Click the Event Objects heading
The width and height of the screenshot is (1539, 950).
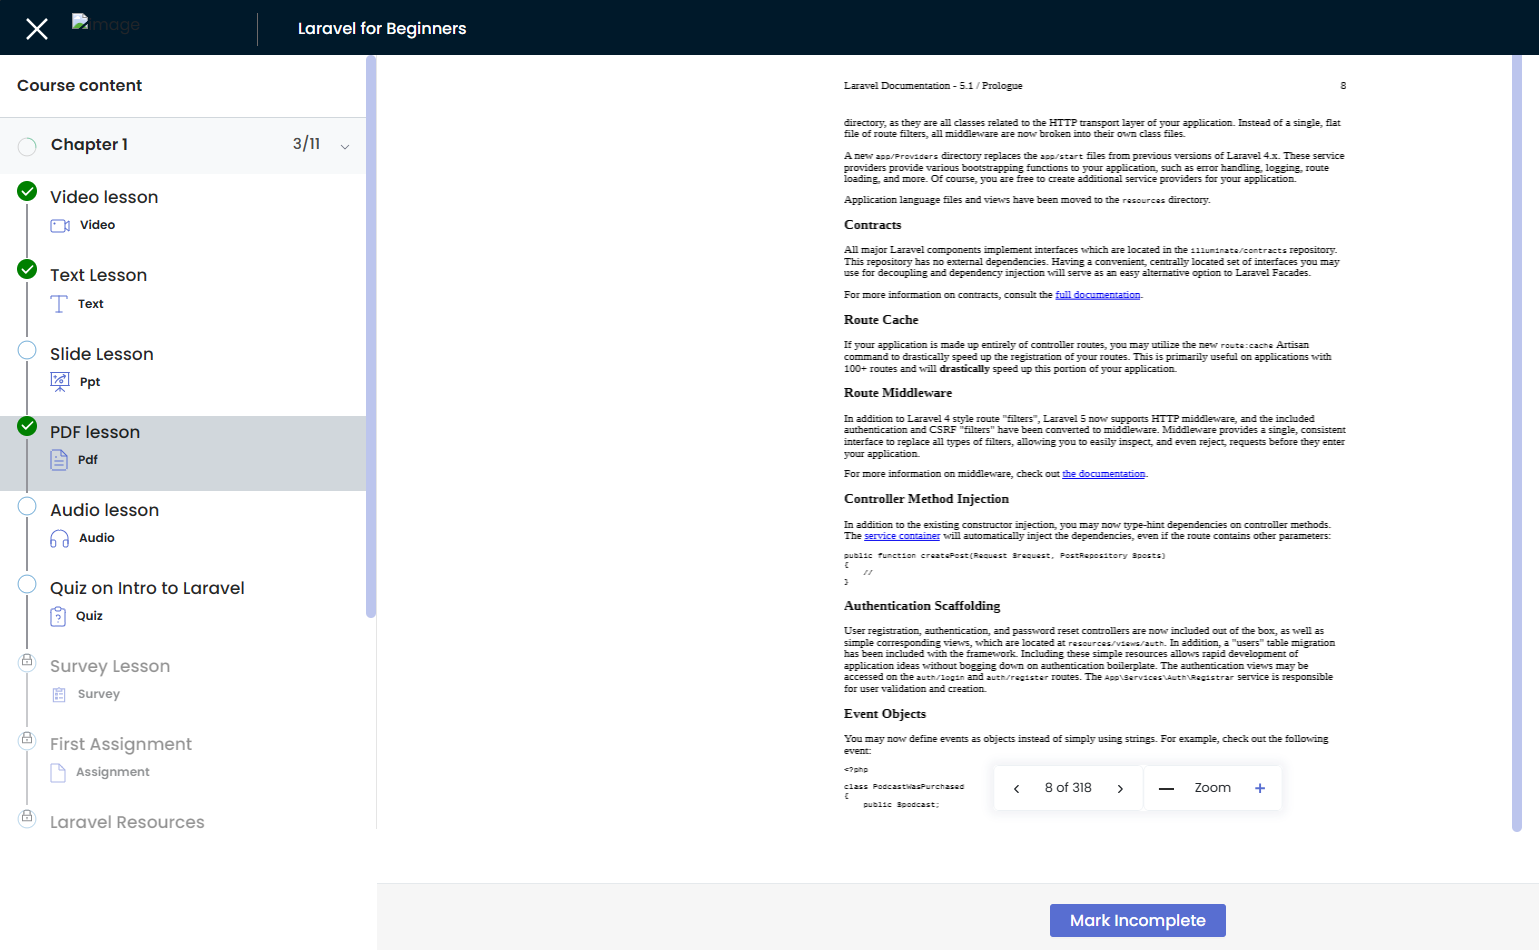[885, 714]
